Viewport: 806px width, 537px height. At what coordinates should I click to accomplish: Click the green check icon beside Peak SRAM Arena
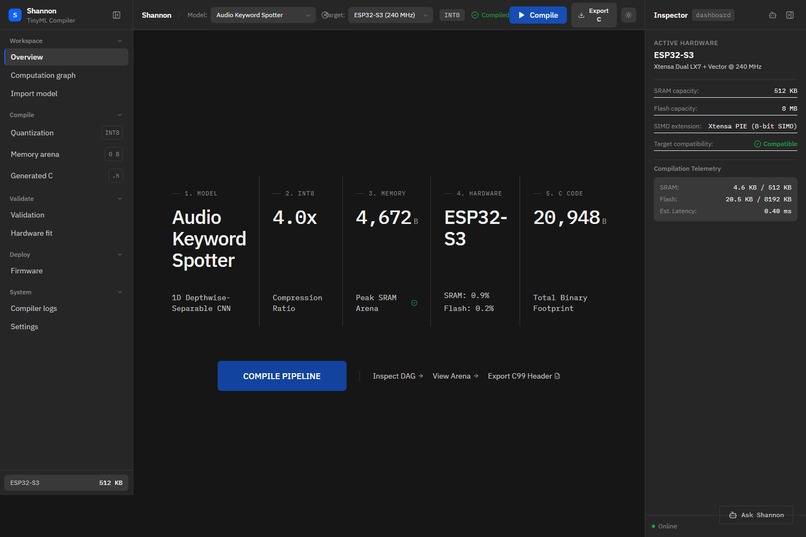pyautogui.click(x=414, y=303)
